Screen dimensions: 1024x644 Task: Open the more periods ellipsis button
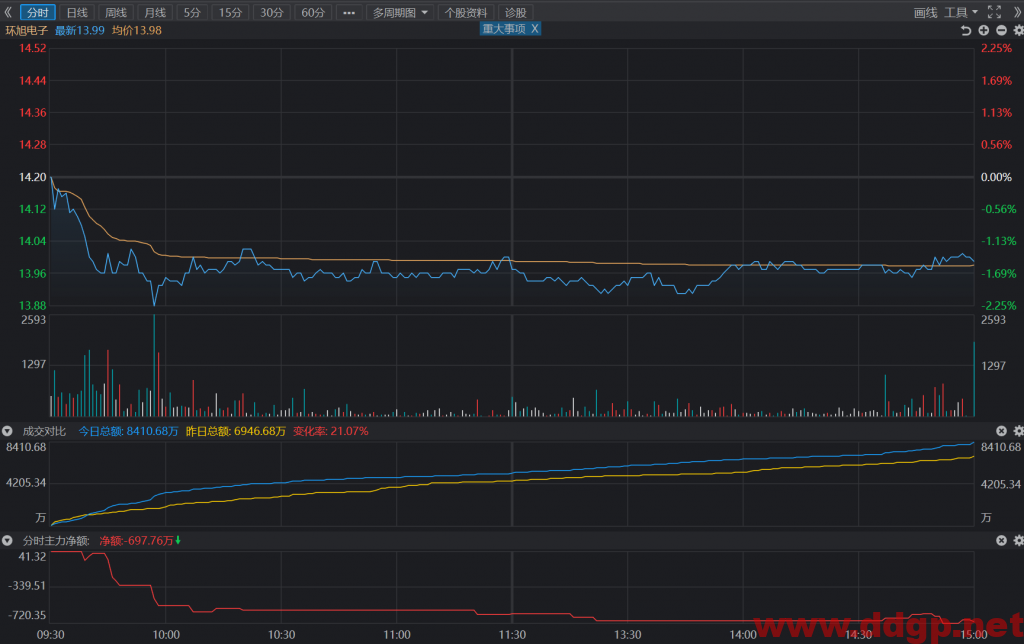click(349, 12)
